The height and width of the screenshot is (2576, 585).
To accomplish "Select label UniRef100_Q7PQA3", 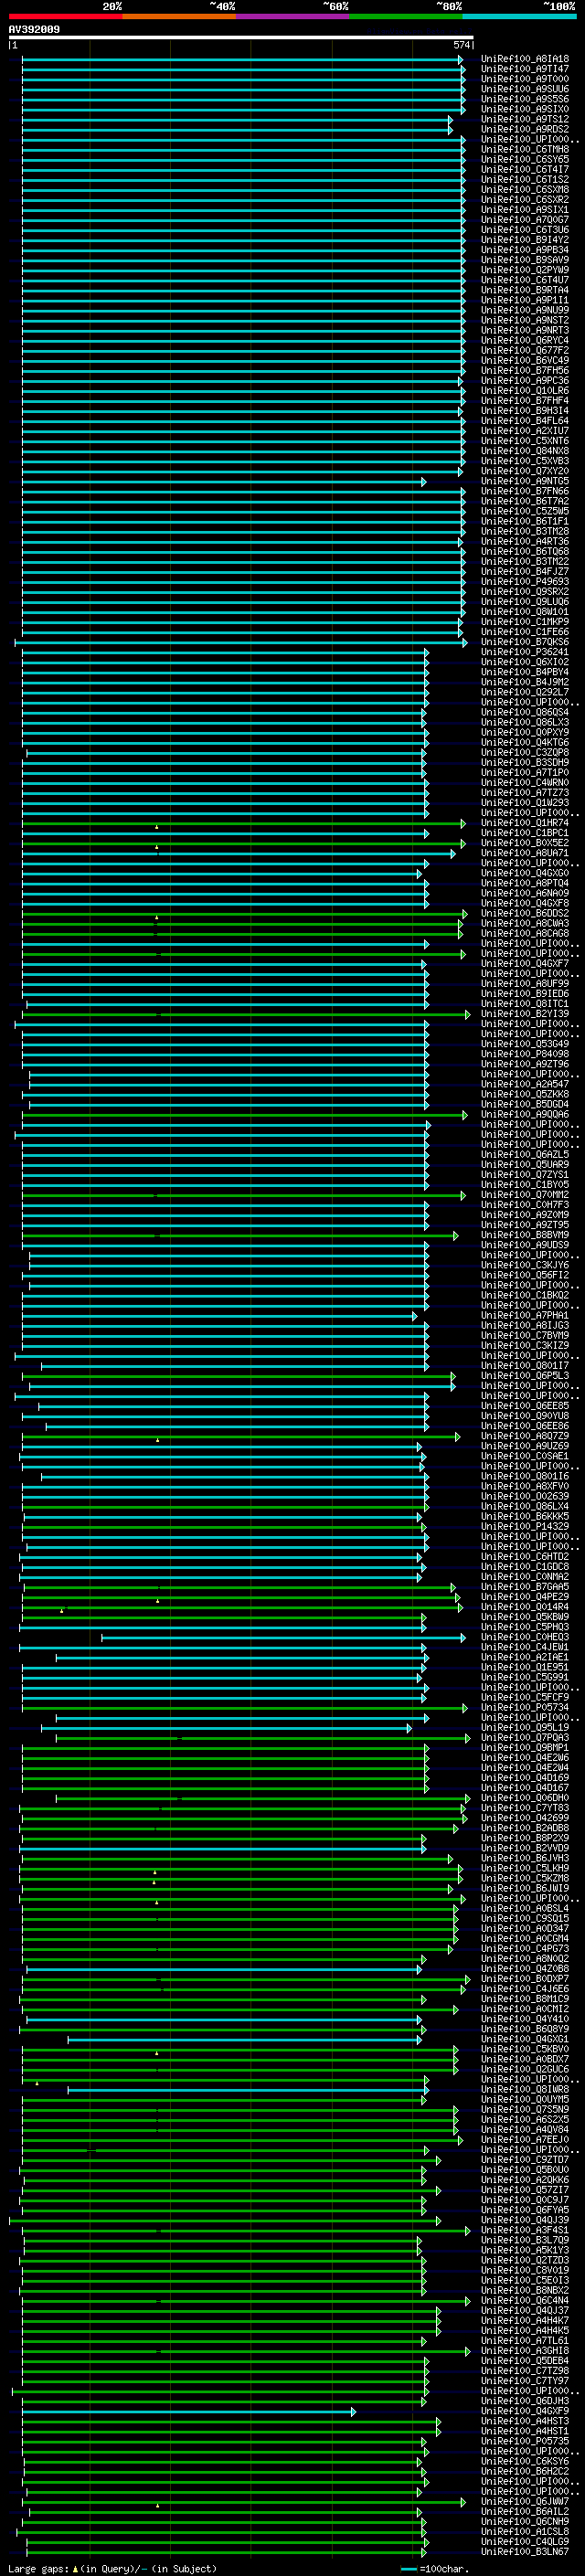I will [x=525, y=1738].
